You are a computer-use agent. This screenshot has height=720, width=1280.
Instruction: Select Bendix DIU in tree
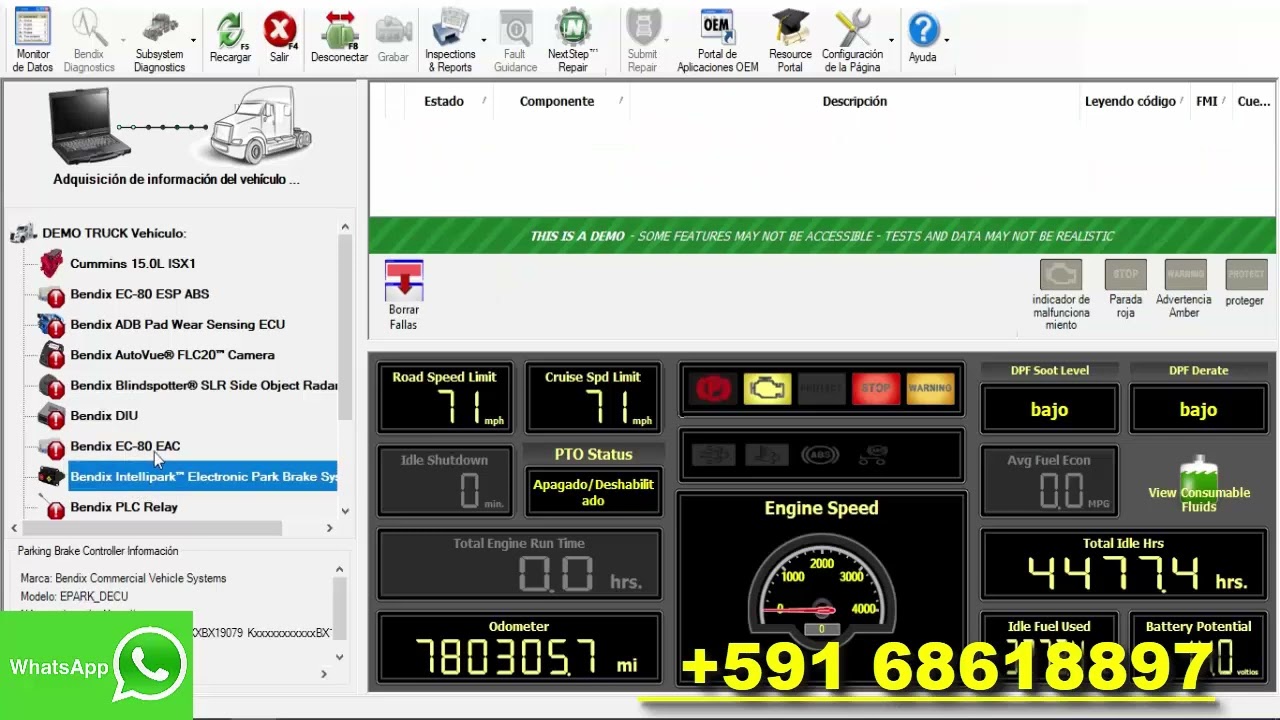click(104, 416)
